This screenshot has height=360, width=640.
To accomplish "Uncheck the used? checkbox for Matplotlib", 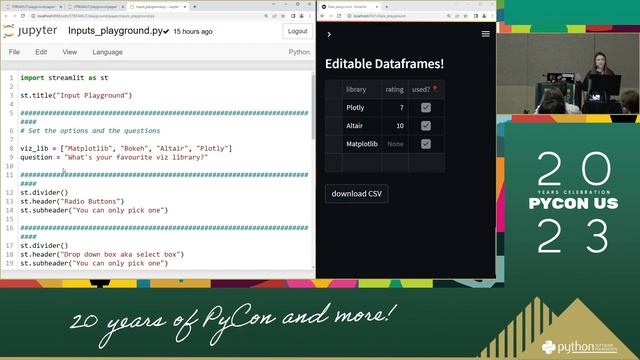I will (x=426, y=144).
